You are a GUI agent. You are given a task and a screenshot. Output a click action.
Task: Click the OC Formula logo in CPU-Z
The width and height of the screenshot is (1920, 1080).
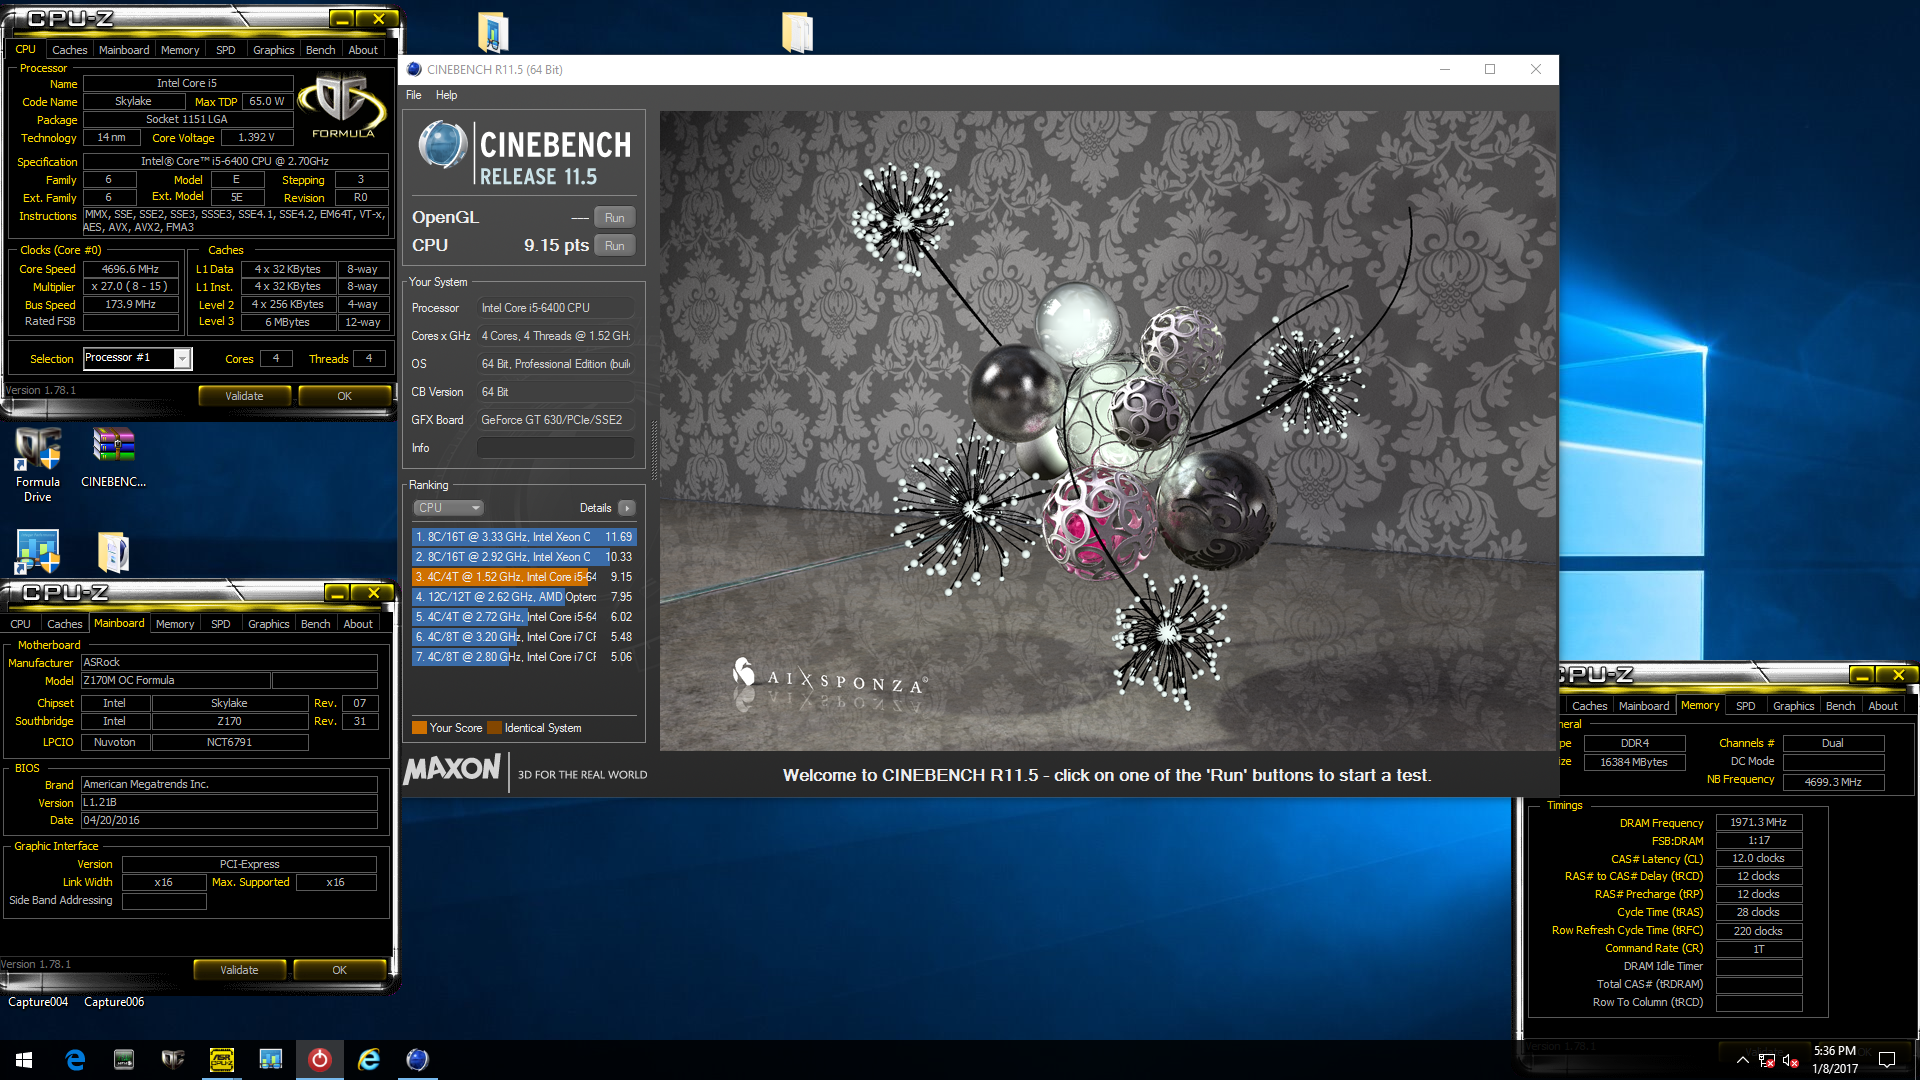coord(343,106)
